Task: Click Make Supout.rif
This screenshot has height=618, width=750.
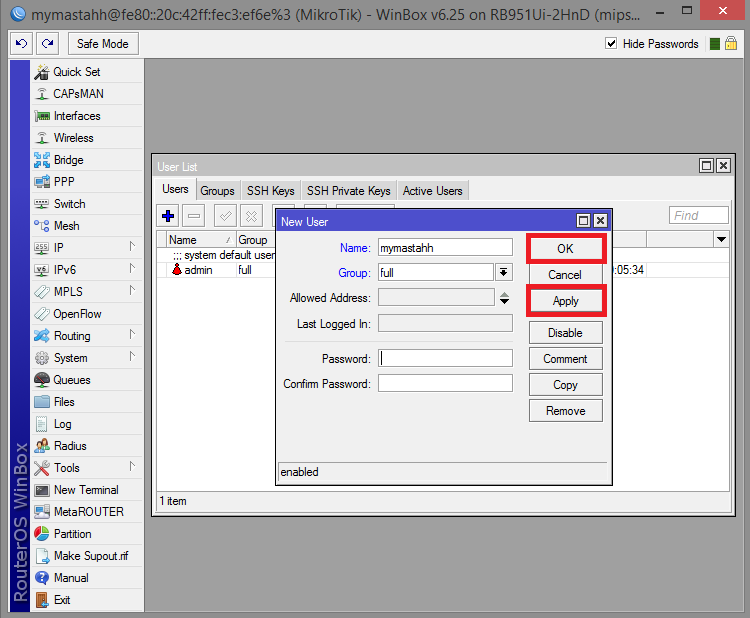Action: [x=88, y=556]
